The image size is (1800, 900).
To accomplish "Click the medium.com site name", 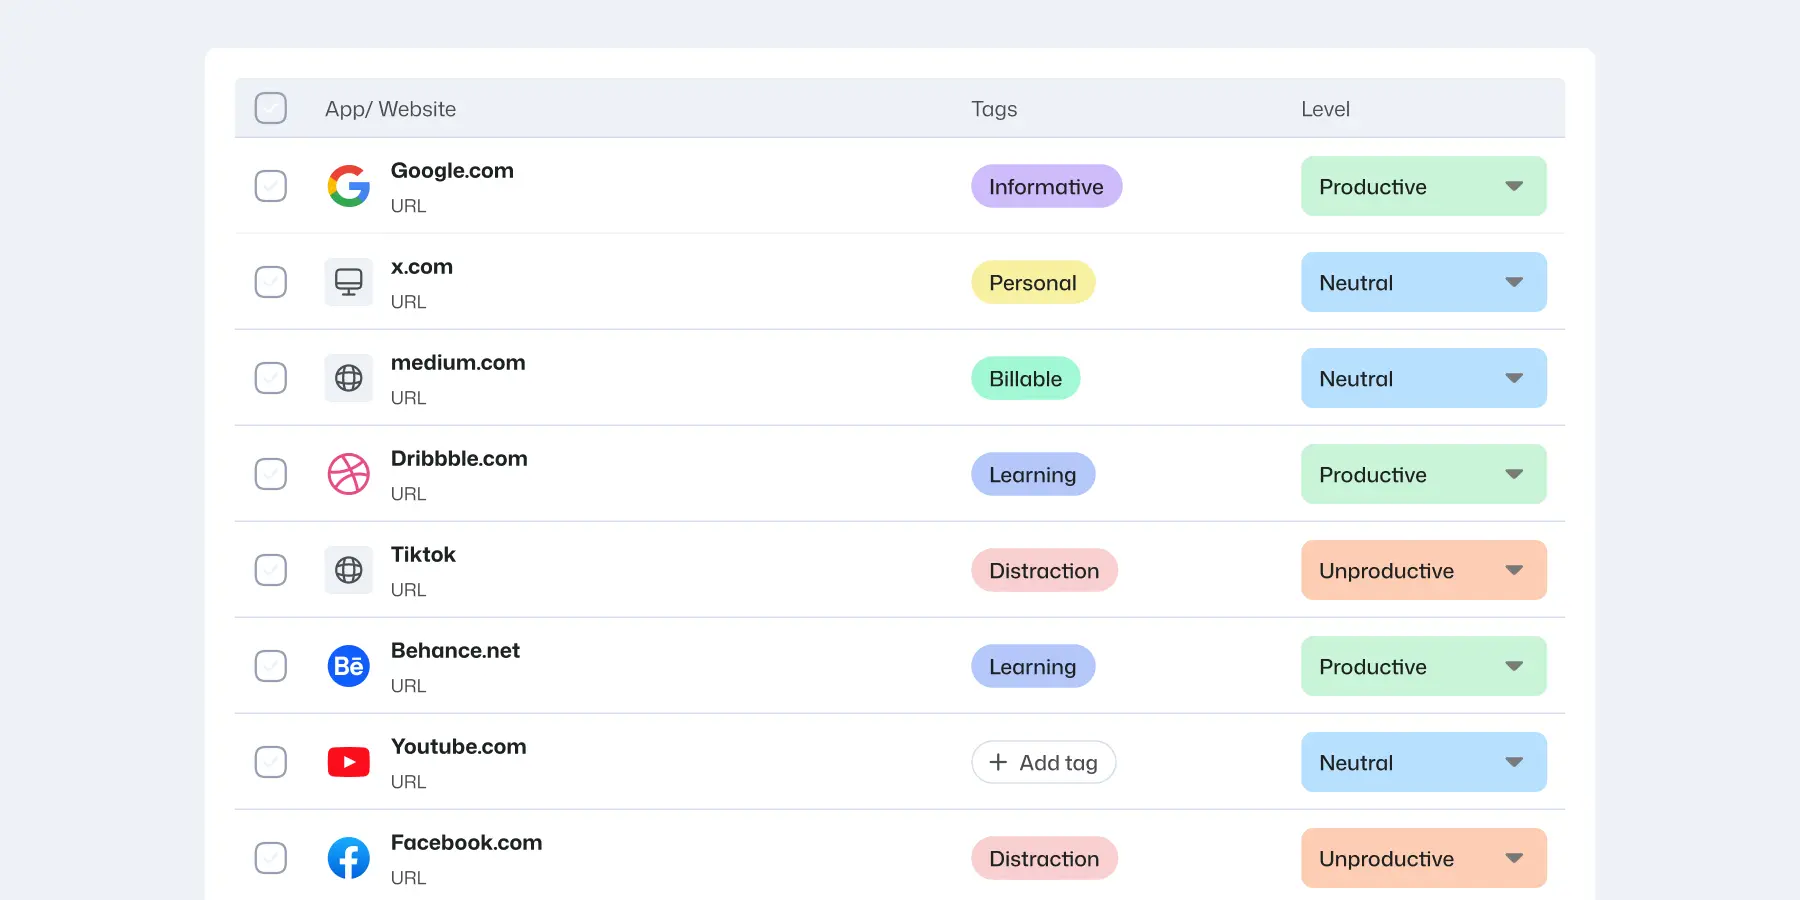I will click(458, 363).
